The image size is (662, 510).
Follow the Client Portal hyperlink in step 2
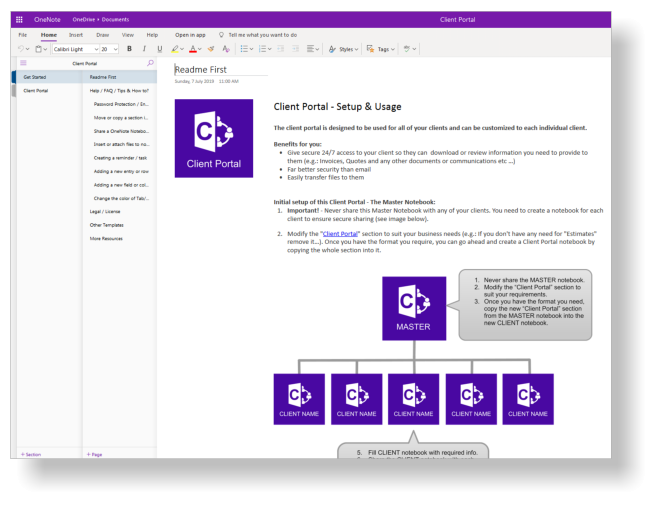coord(340,234)
